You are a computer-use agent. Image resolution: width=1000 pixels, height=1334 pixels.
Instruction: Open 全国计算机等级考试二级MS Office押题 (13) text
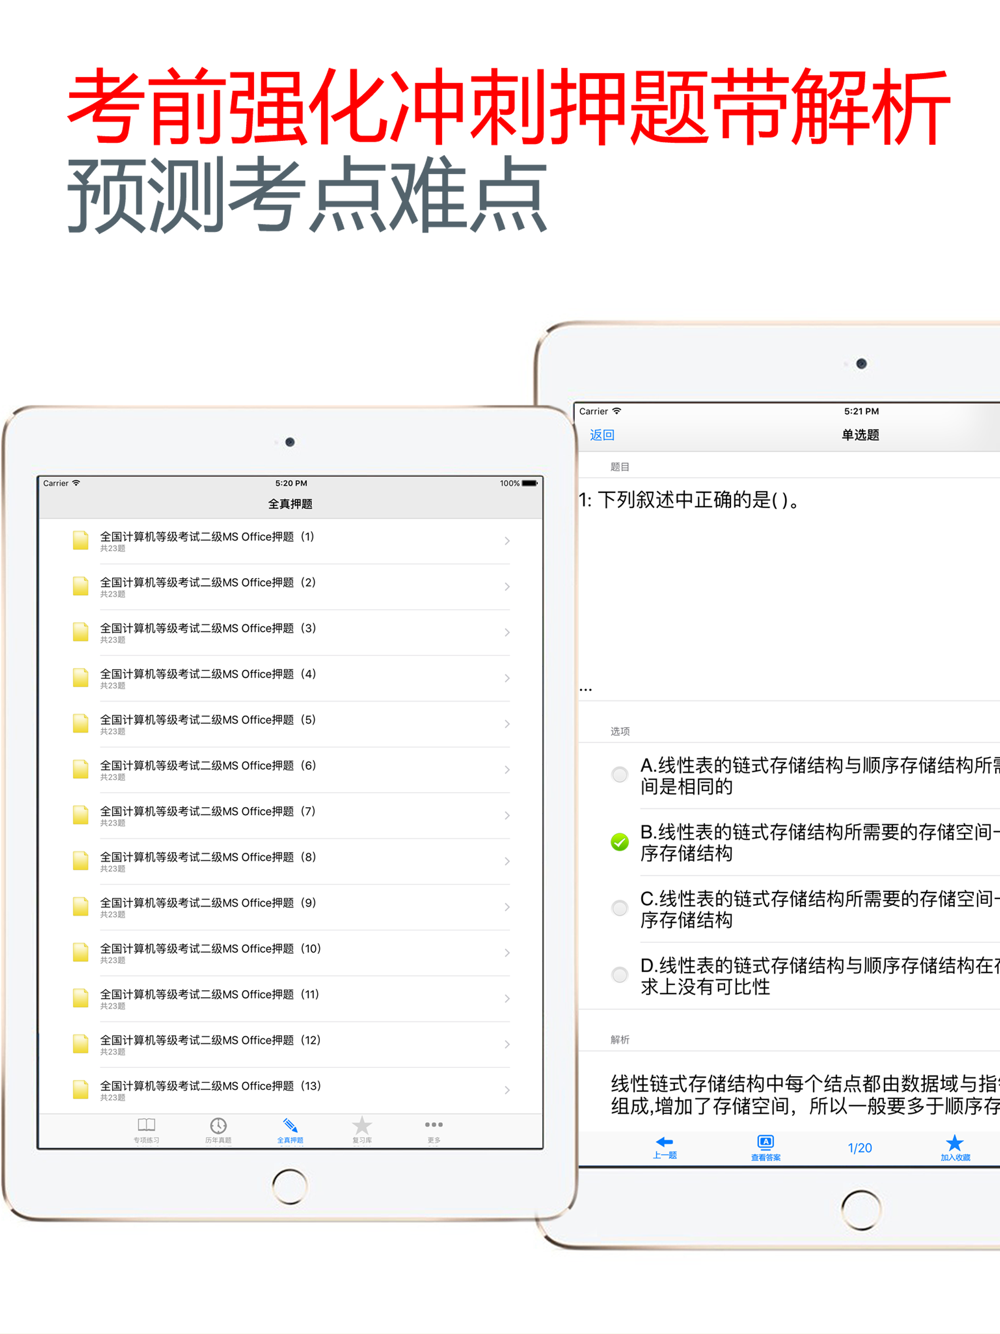click(210, 1086)
